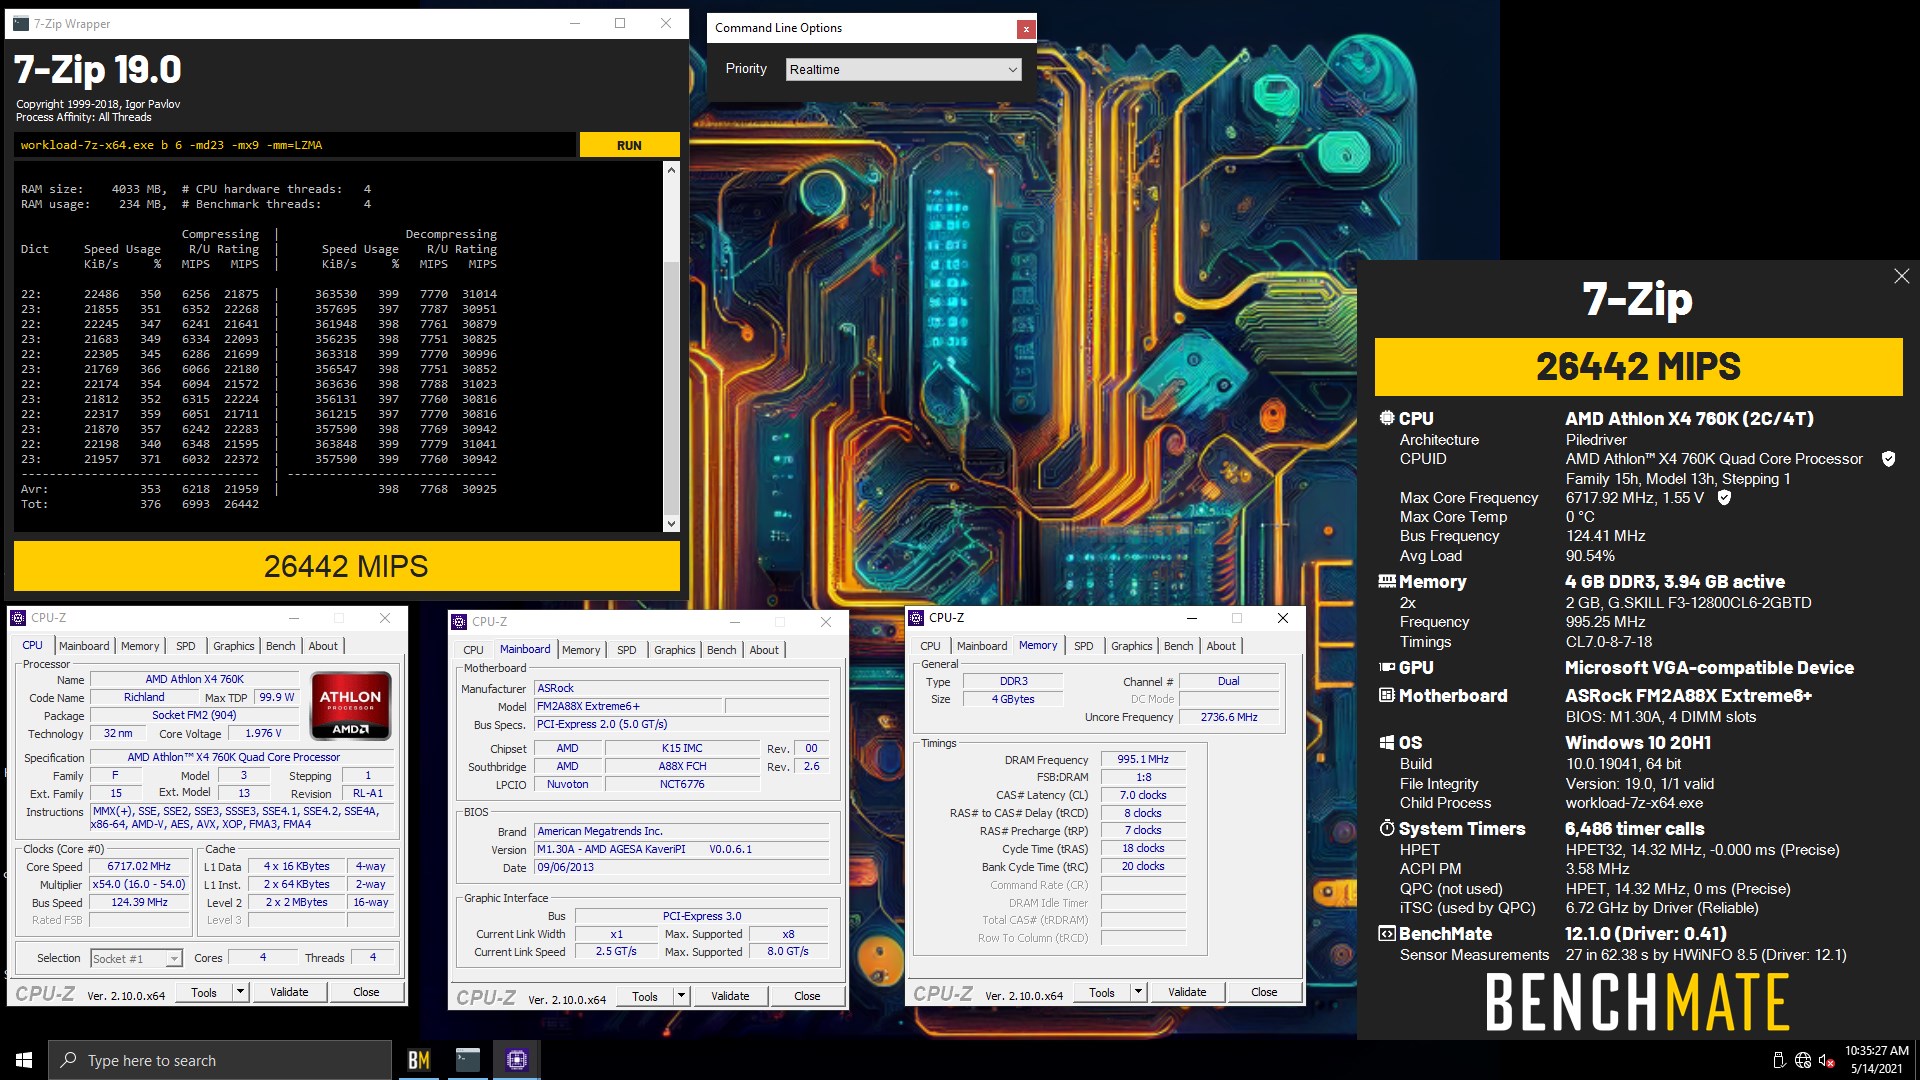Switch to CPU tab in right CPU-Z
The image size is (1920, 1080).
930,646
